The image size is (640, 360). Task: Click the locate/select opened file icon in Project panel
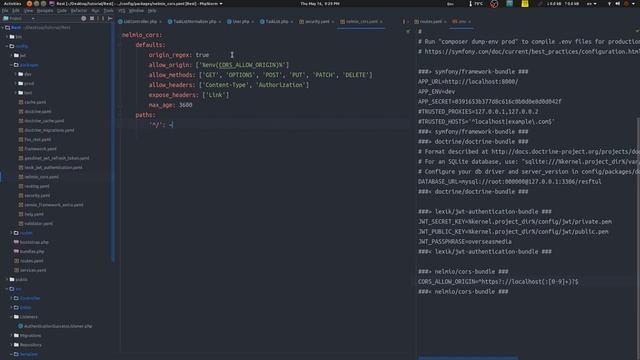pos(84,18)
